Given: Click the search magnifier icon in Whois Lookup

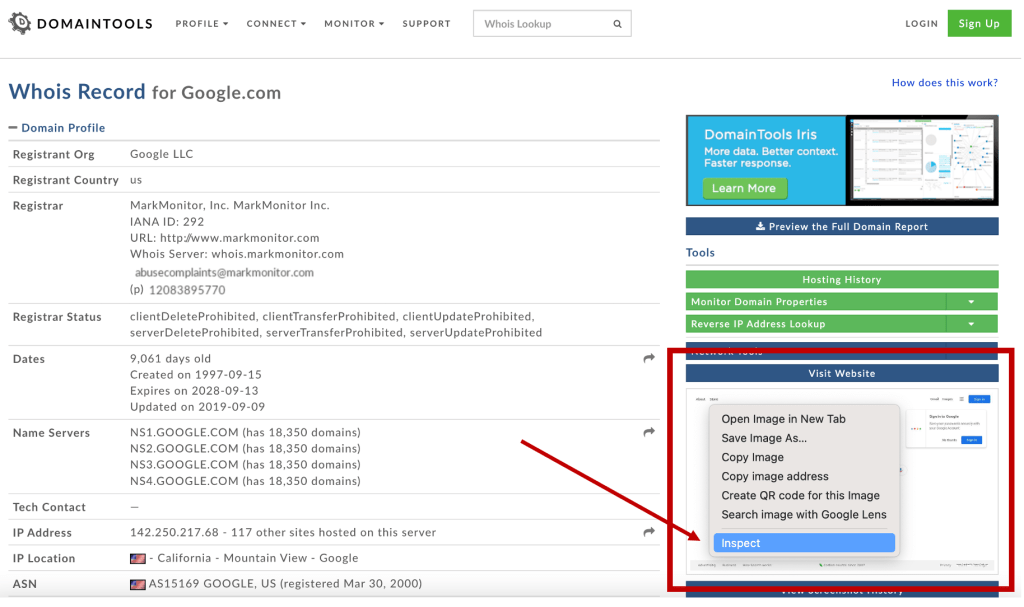Looking at the screenshot, I should click(x=617, y=24).
